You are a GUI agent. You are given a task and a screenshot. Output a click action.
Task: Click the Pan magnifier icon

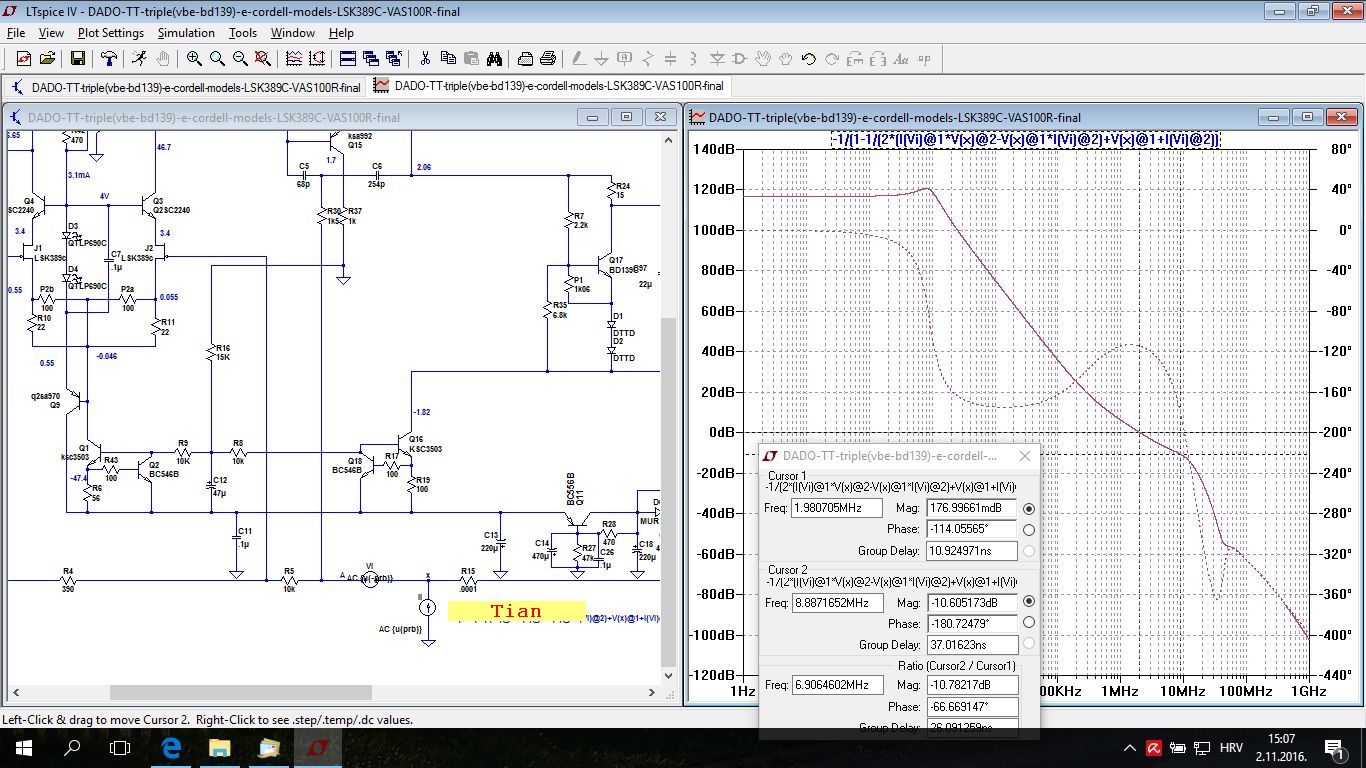(217, 59)
